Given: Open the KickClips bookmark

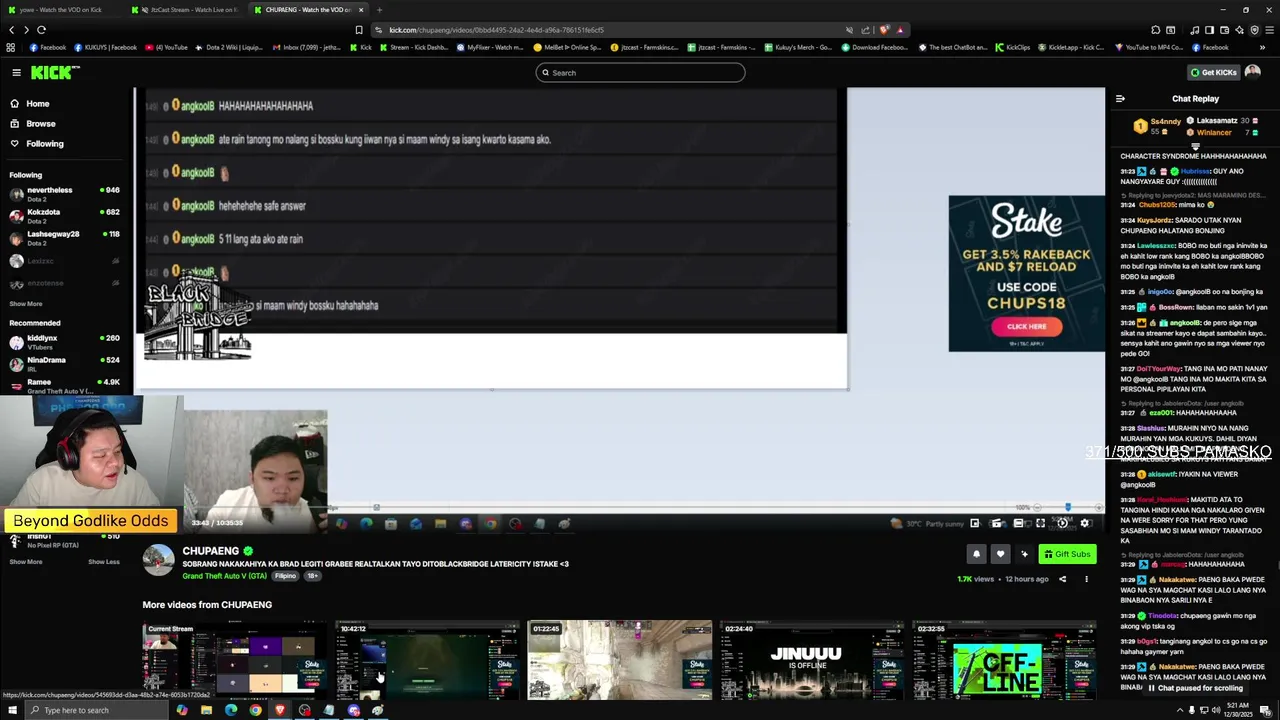Looking at the screenshot, I should point(1013,47).
